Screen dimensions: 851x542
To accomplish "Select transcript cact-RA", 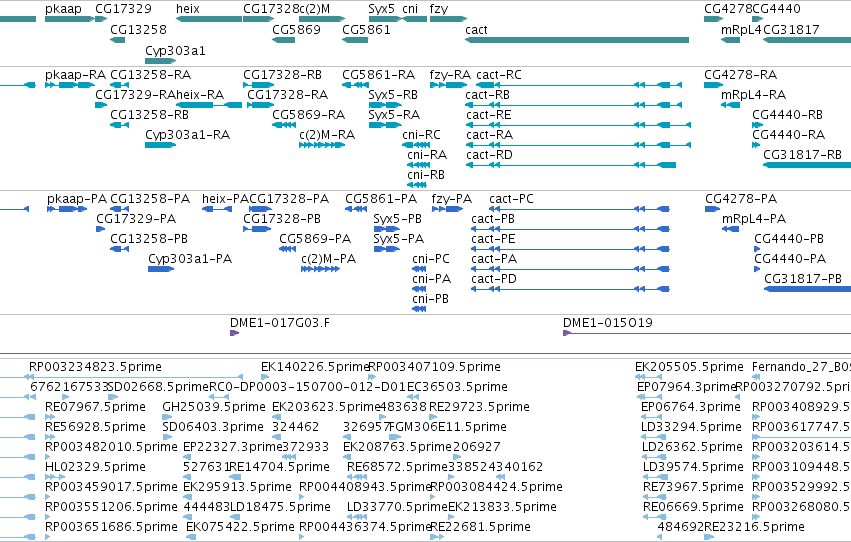I will [x=578, y=145].
